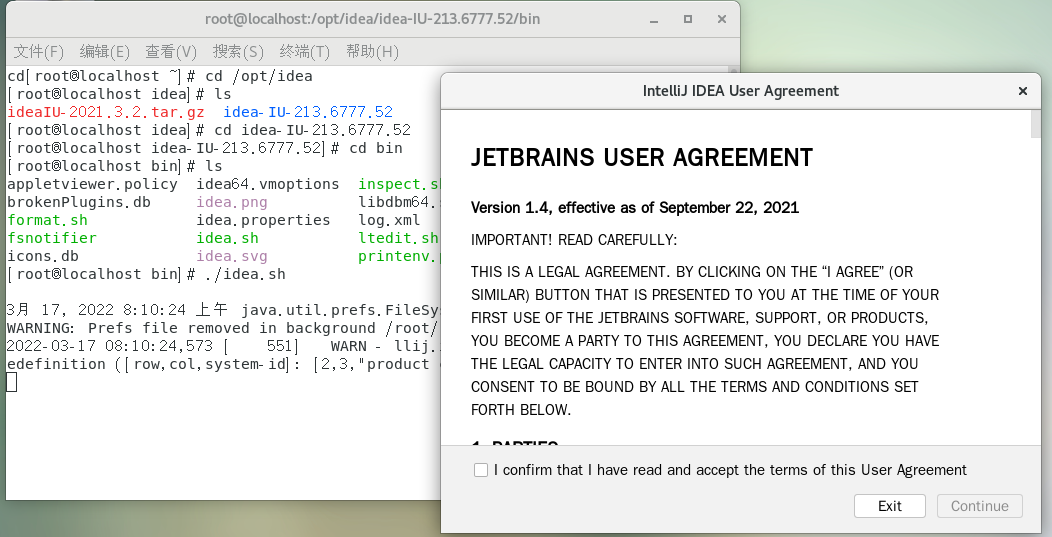The width and height of the screenshot is (1052, 537).
Task: Close the IntelliJ IDEA User Agreement dialog
Action: pos(1022,91)
